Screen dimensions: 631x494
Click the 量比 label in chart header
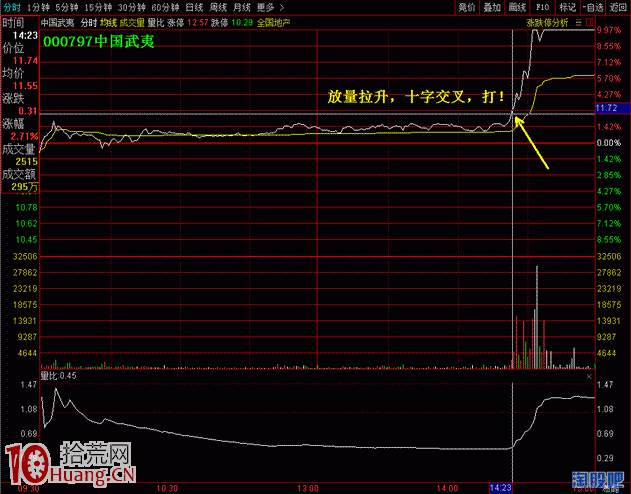click(x=156, y=23)
